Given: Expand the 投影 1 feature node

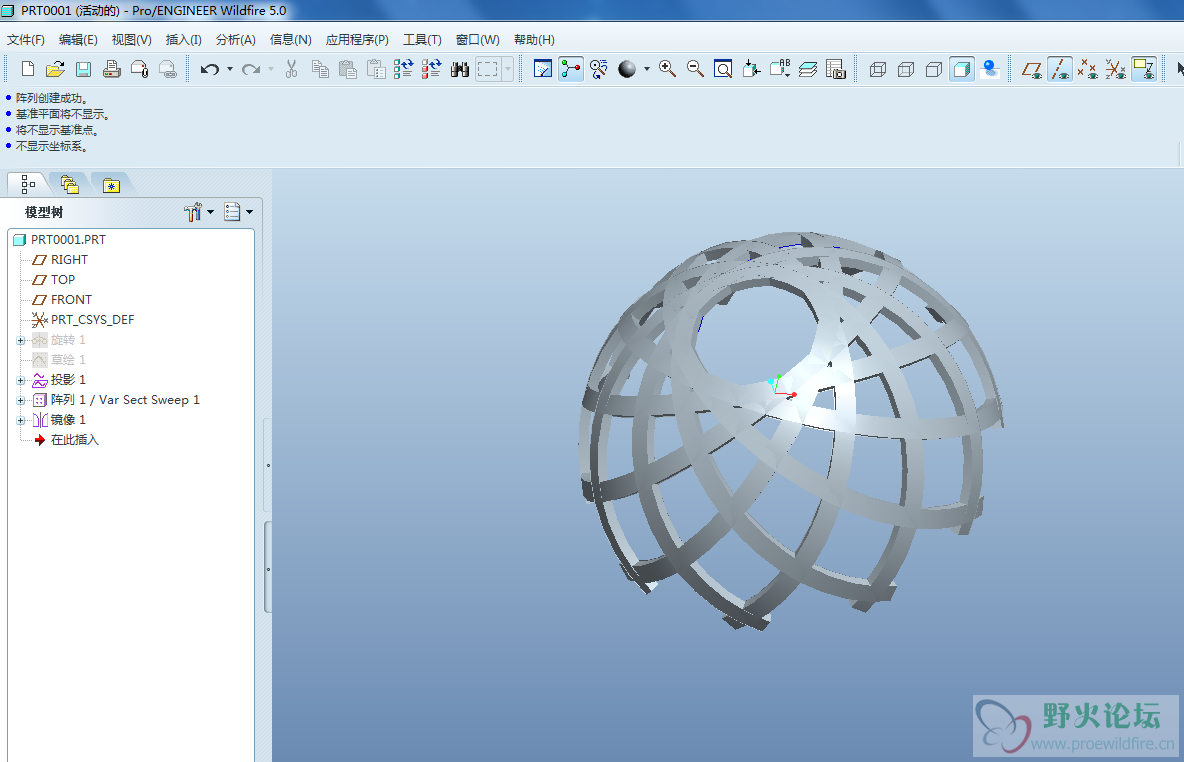Looking at the screenshot, I should [x=21, y=380].
